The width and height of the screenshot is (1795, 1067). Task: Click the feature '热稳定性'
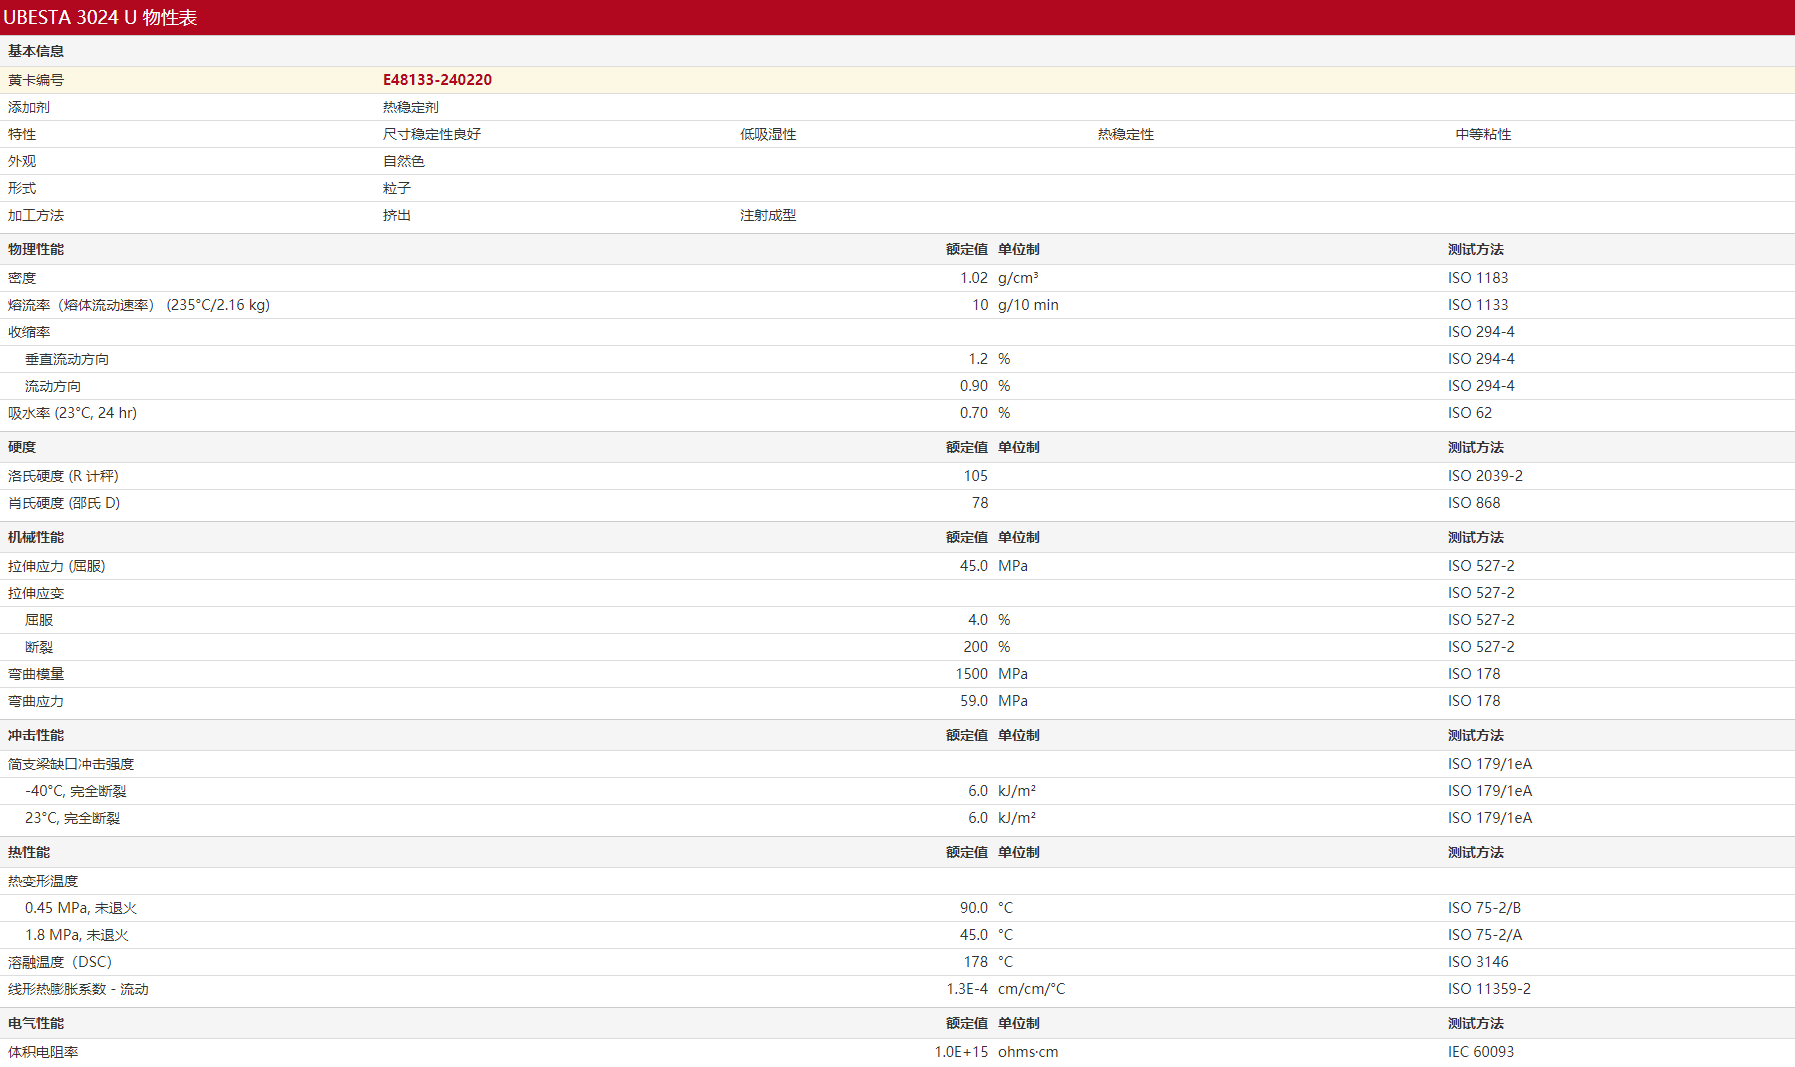coord(1126,134)
